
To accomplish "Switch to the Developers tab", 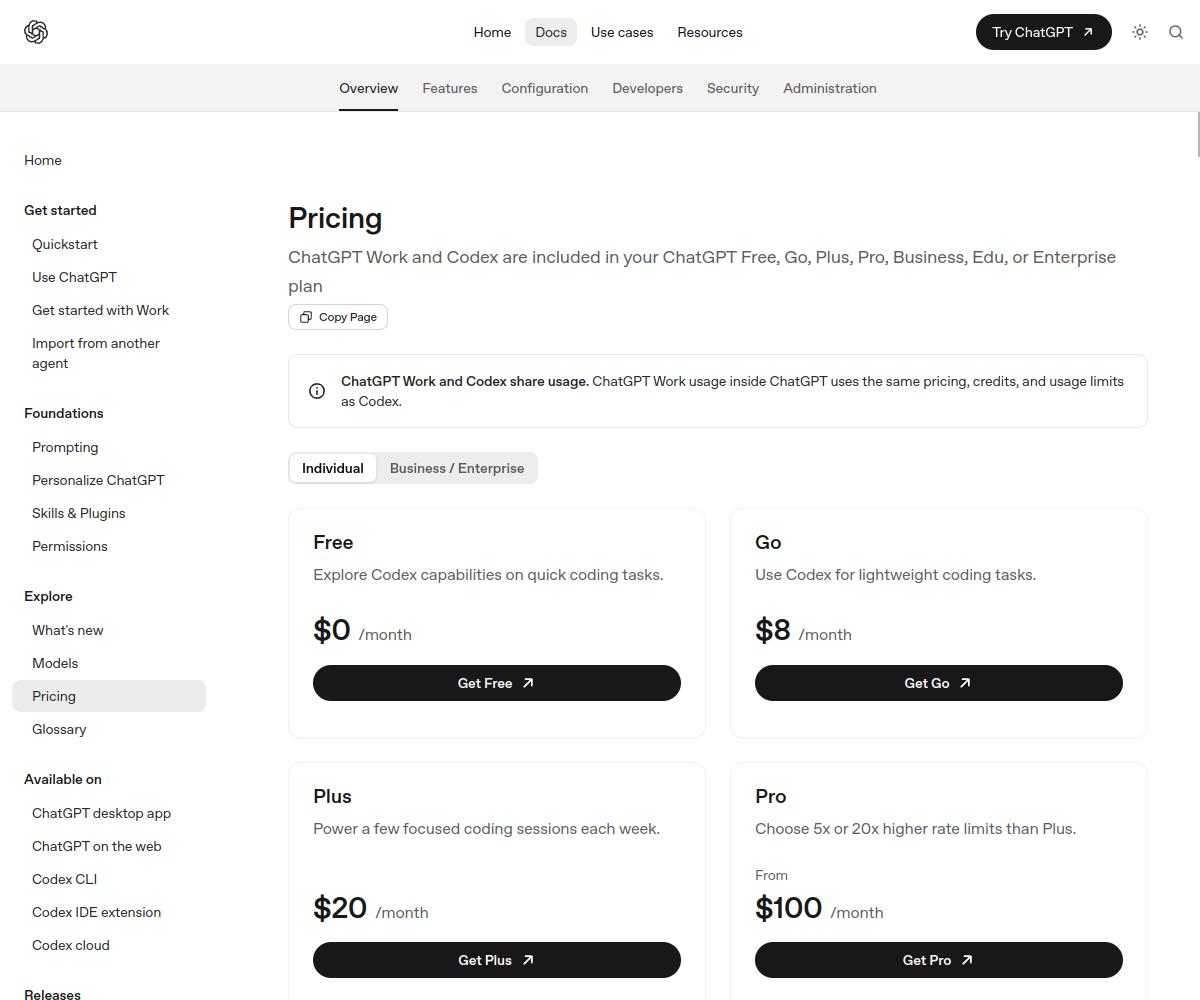I will click(x=648, y=88).
